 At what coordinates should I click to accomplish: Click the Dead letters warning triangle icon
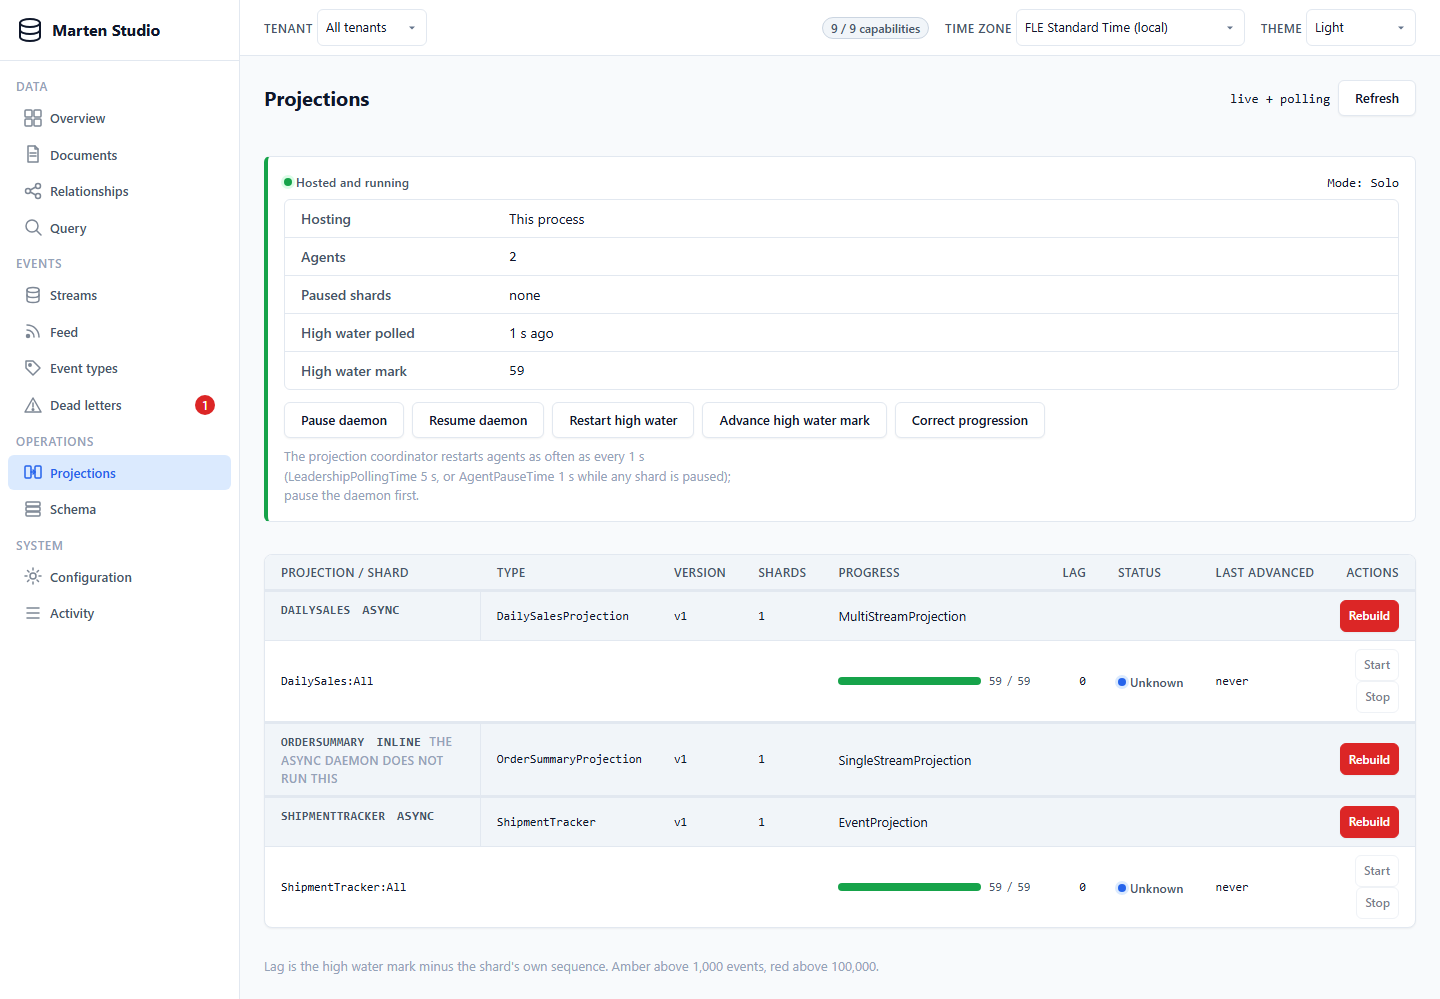tap(33, 405)
